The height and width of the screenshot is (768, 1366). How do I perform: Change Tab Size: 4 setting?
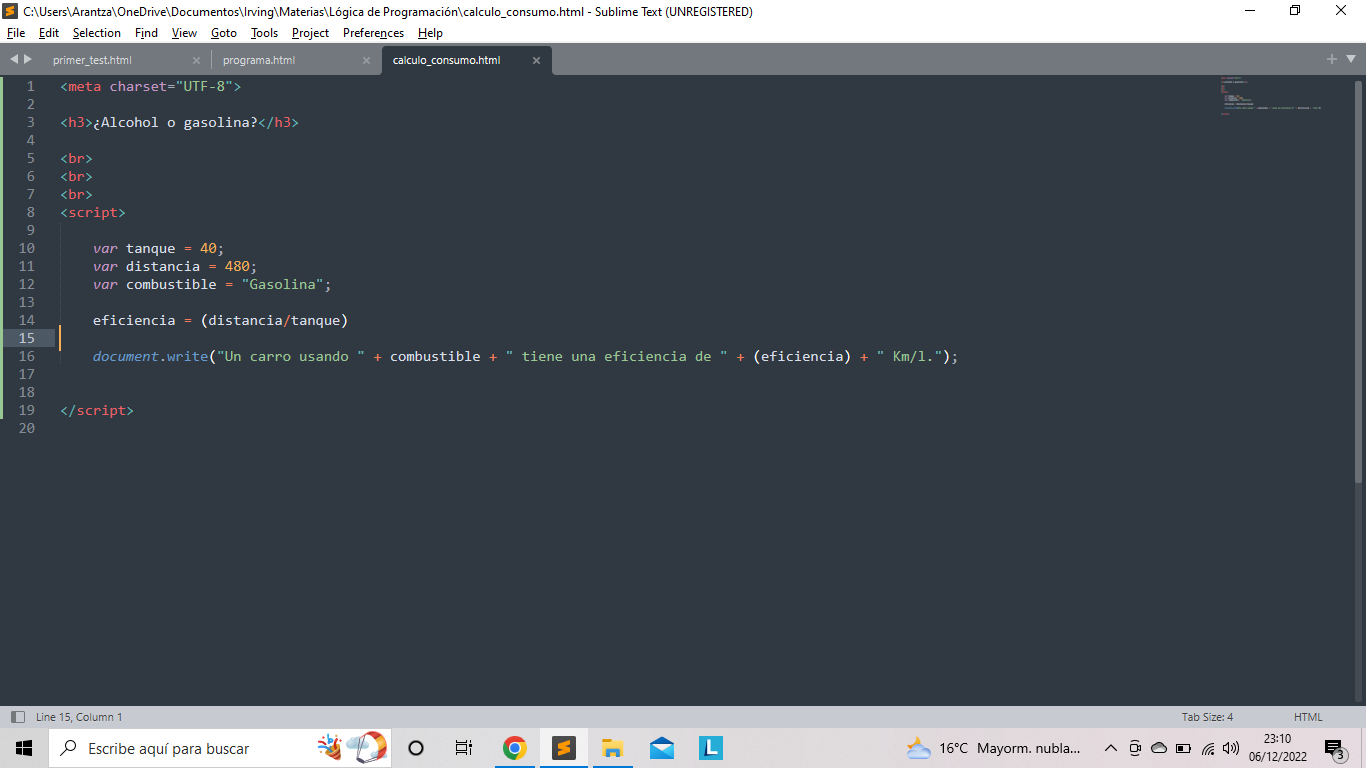(1207, 717)
